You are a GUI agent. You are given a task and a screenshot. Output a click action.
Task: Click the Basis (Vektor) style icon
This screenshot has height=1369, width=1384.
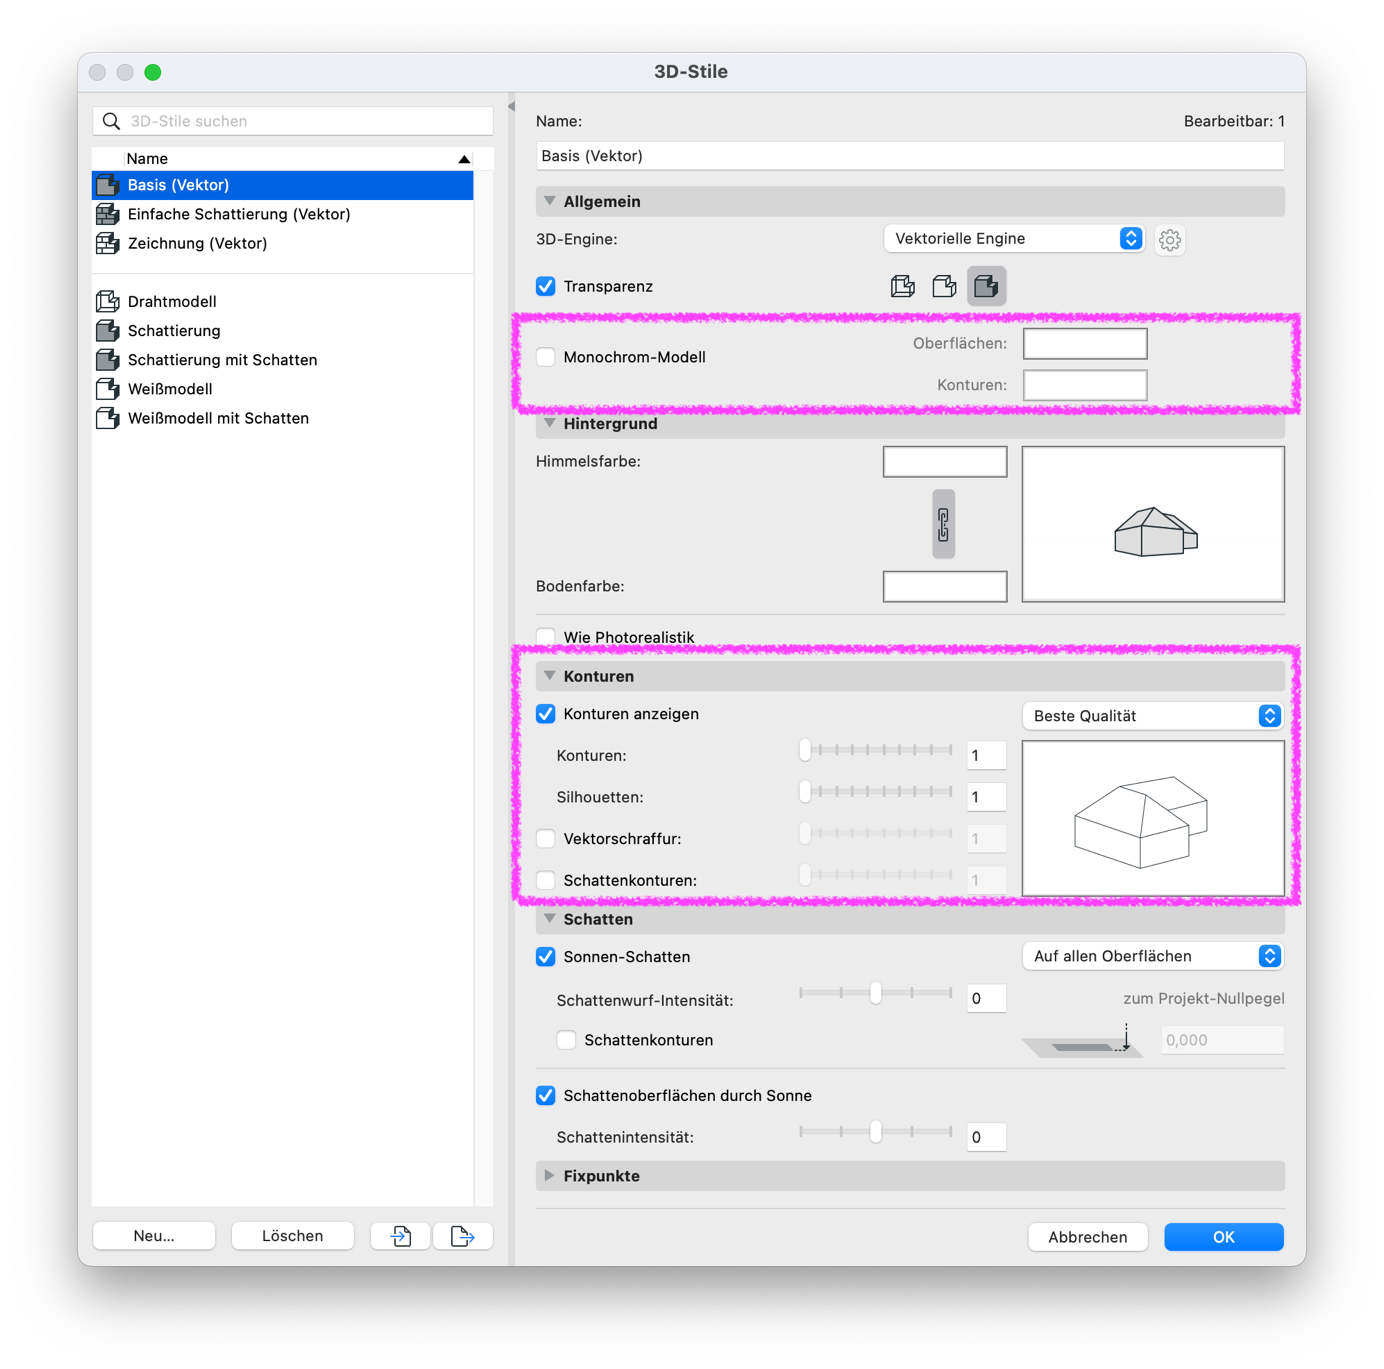click(x=107, y=185)
